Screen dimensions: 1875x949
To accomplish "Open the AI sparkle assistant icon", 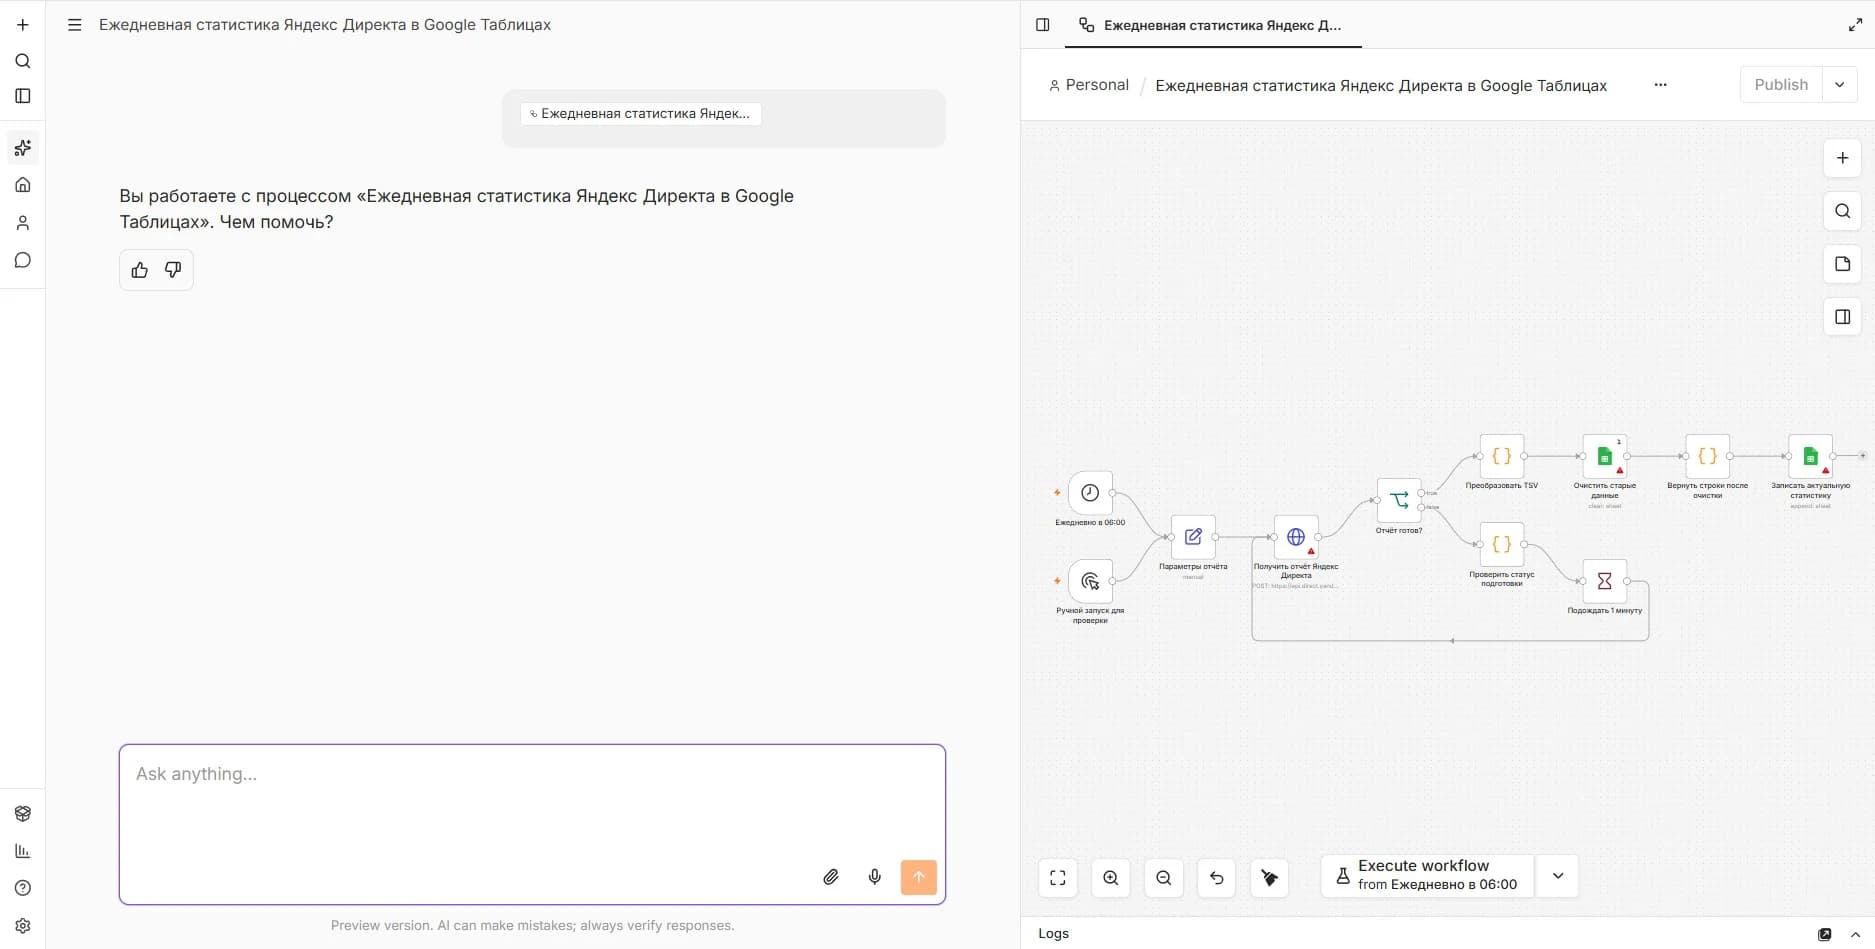I will click(23, 148).
